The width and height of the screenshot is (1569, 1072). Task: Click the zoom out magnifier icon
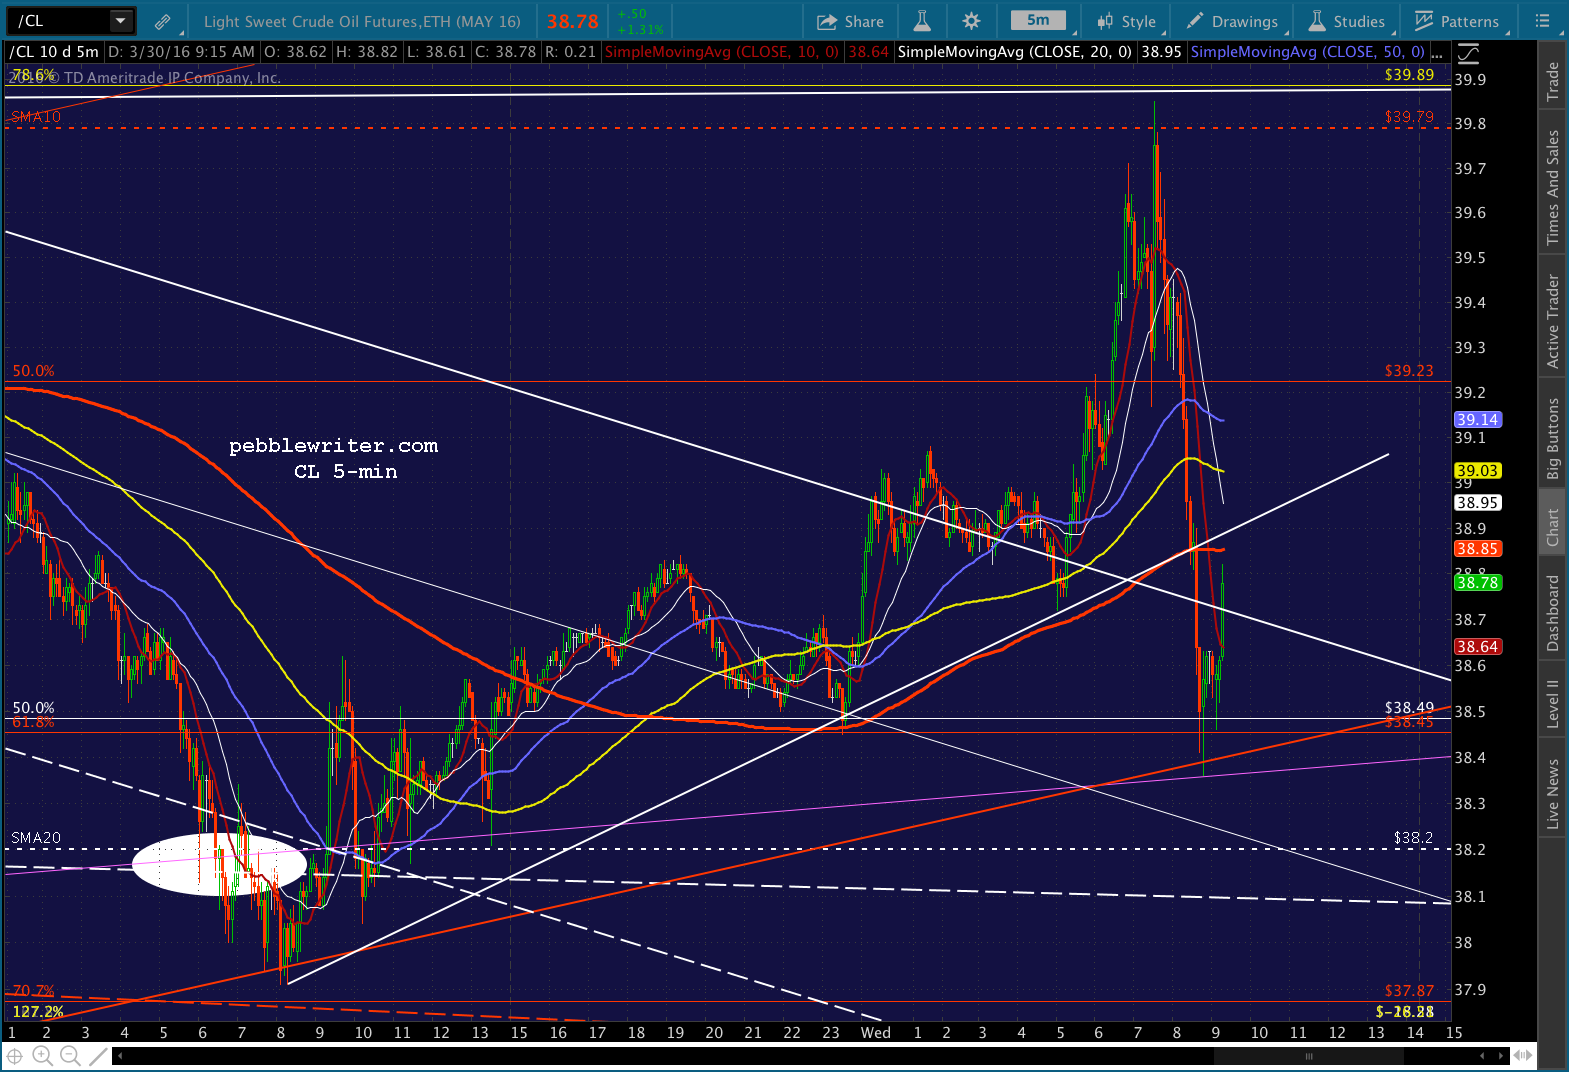click(x=70, y=1055)
